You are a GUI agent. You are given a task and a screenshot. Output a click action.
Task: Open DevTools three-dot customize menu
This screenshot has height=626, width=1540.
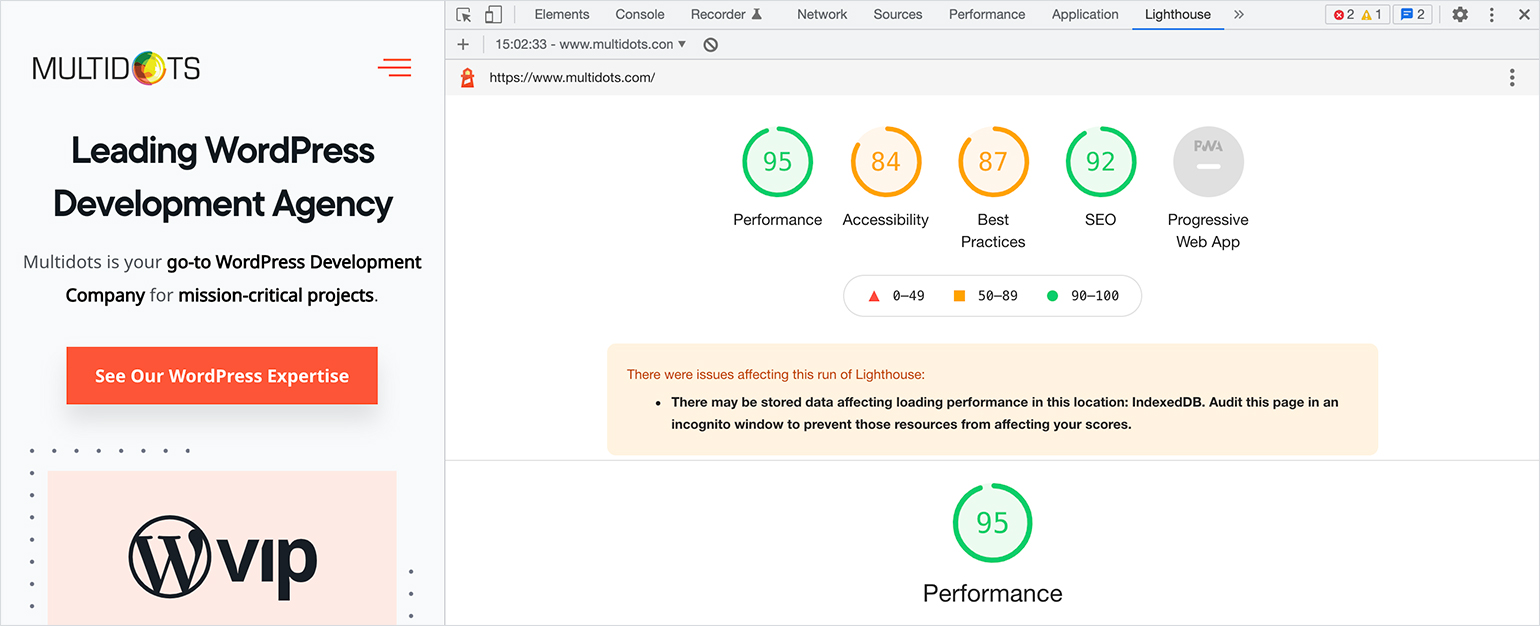pos(1492,15)
